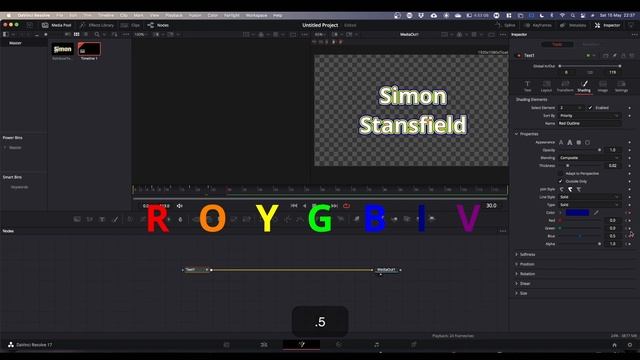The height and width of the screenshot is (360, 640).
Task: Open the Sort By Priority dropdown
Action: tap(589, 116)
